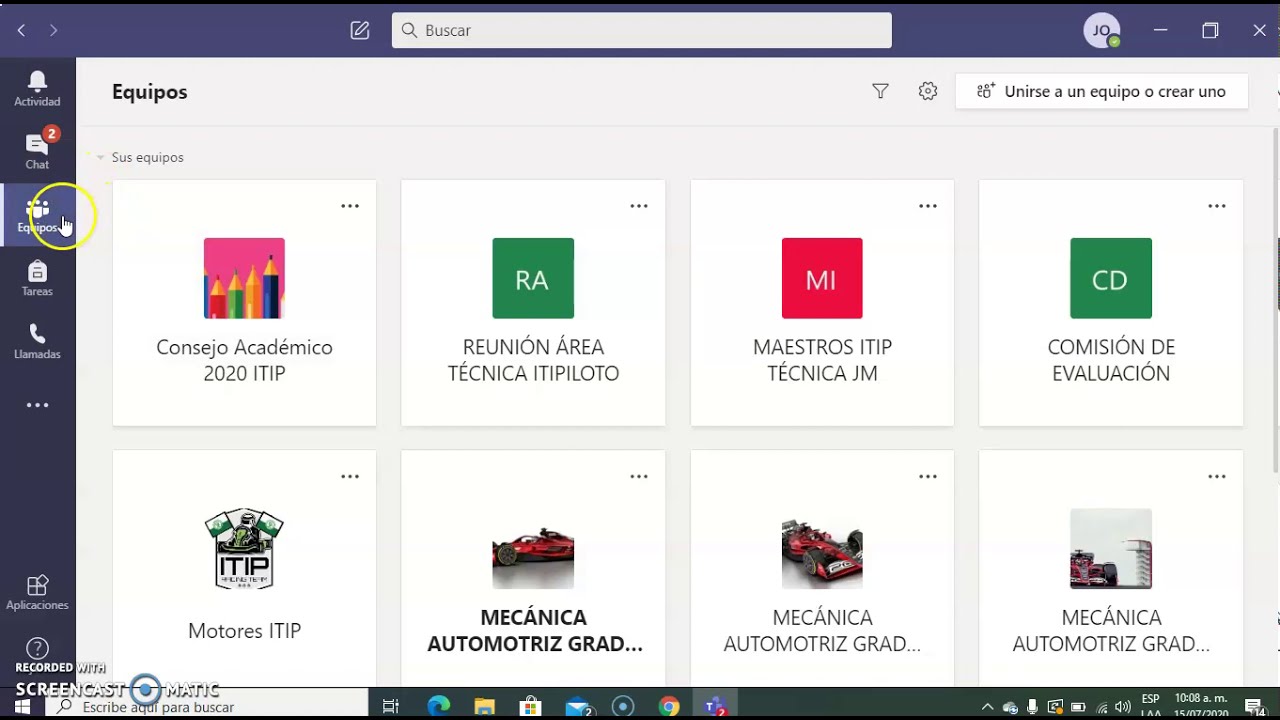Open Tareas in the sidebar
Image resolution: width=1280 pixels, height=720 pixels.
click(x=37, y=278)
